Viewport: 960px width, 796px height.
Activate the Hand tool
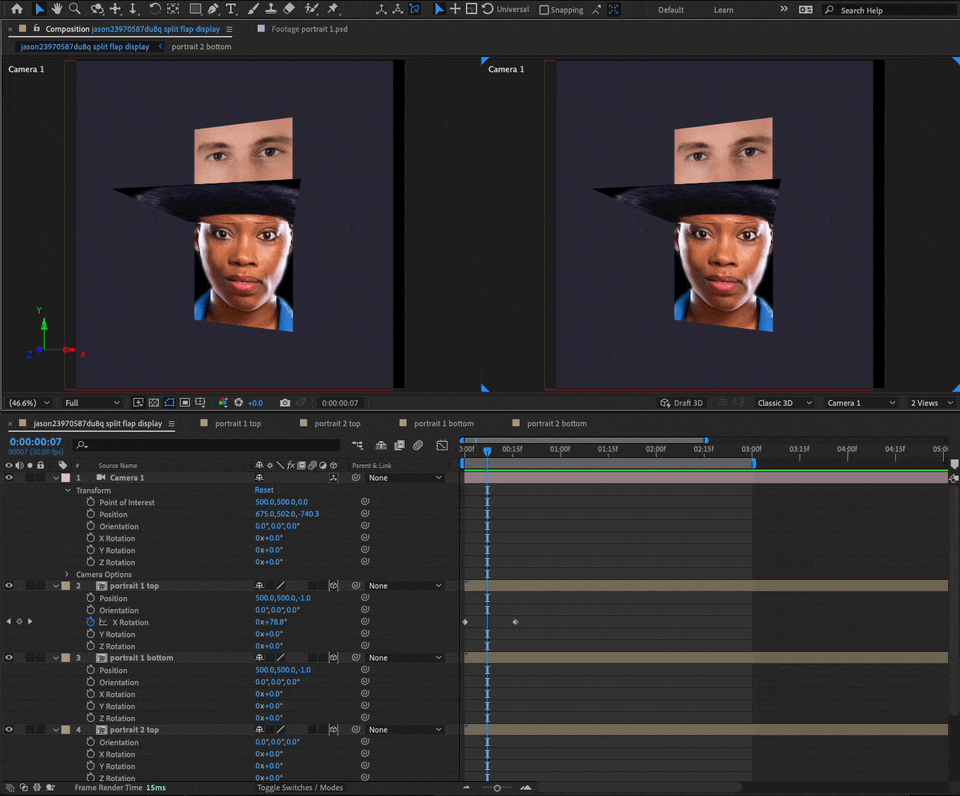pos(59,10)
